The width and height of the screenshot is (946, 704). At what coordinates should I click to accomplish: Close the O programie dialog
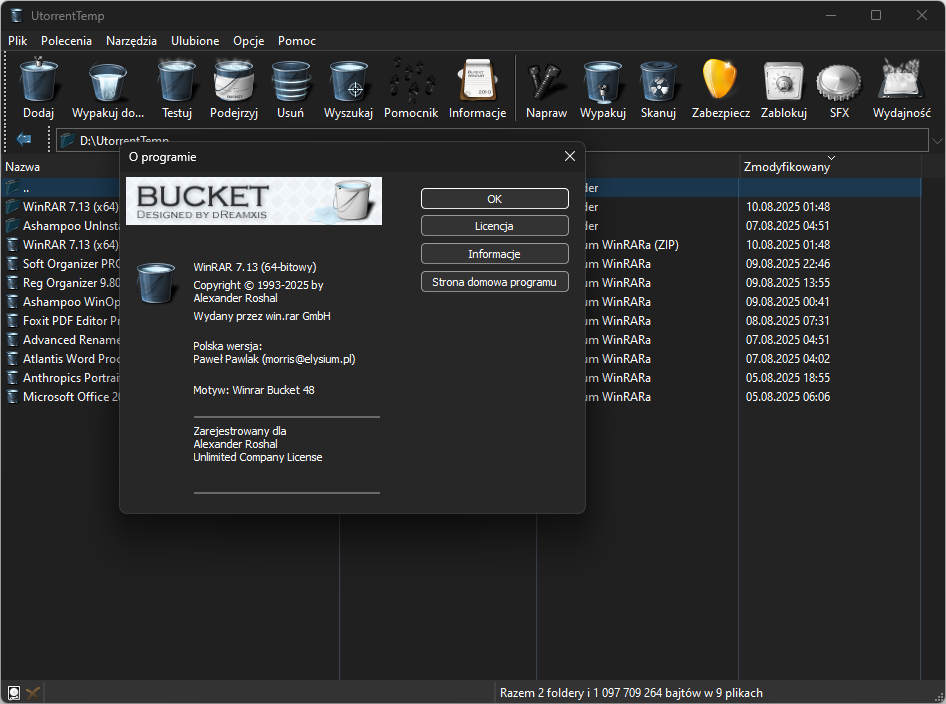click(570, 156)
